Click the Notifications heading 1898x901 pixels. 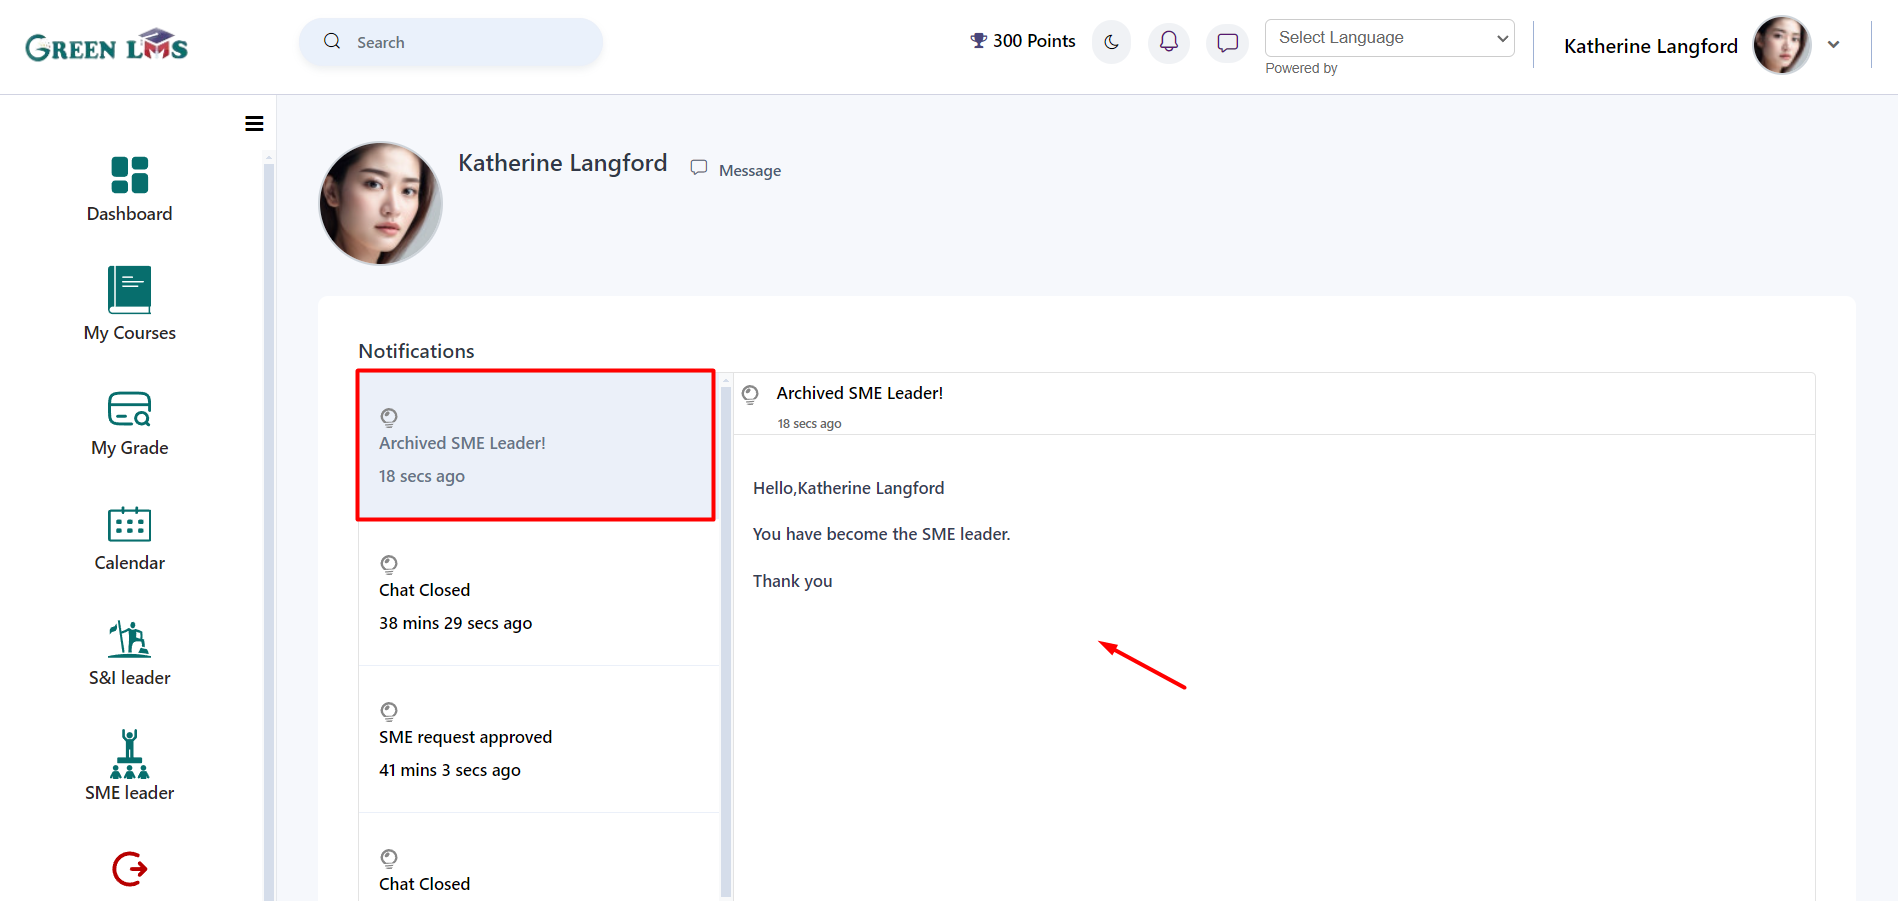pyautogui.click(x=416, y=351)
